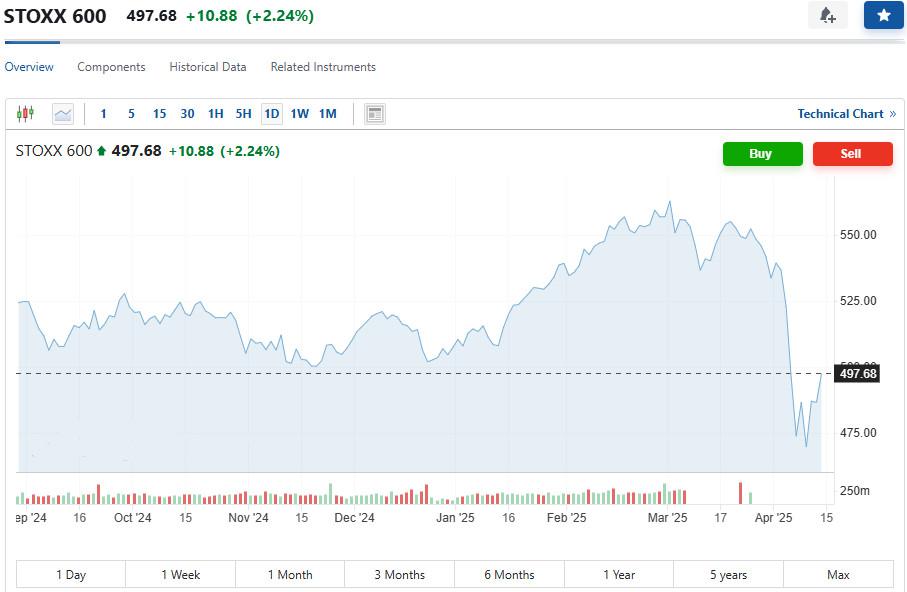Click the 525.00 price axis label

coord(858,300)
